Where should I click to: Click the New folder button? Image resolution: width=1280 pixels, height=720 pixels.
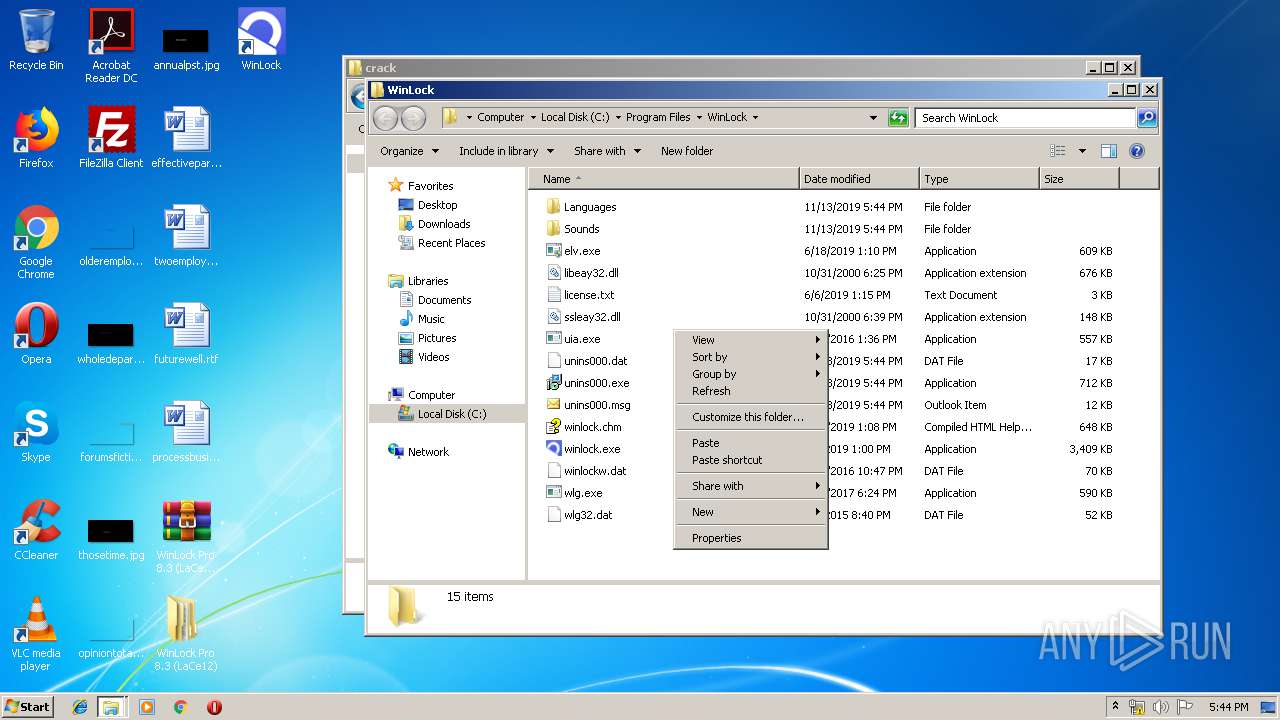pyautogui.click(x=687, y=151)
